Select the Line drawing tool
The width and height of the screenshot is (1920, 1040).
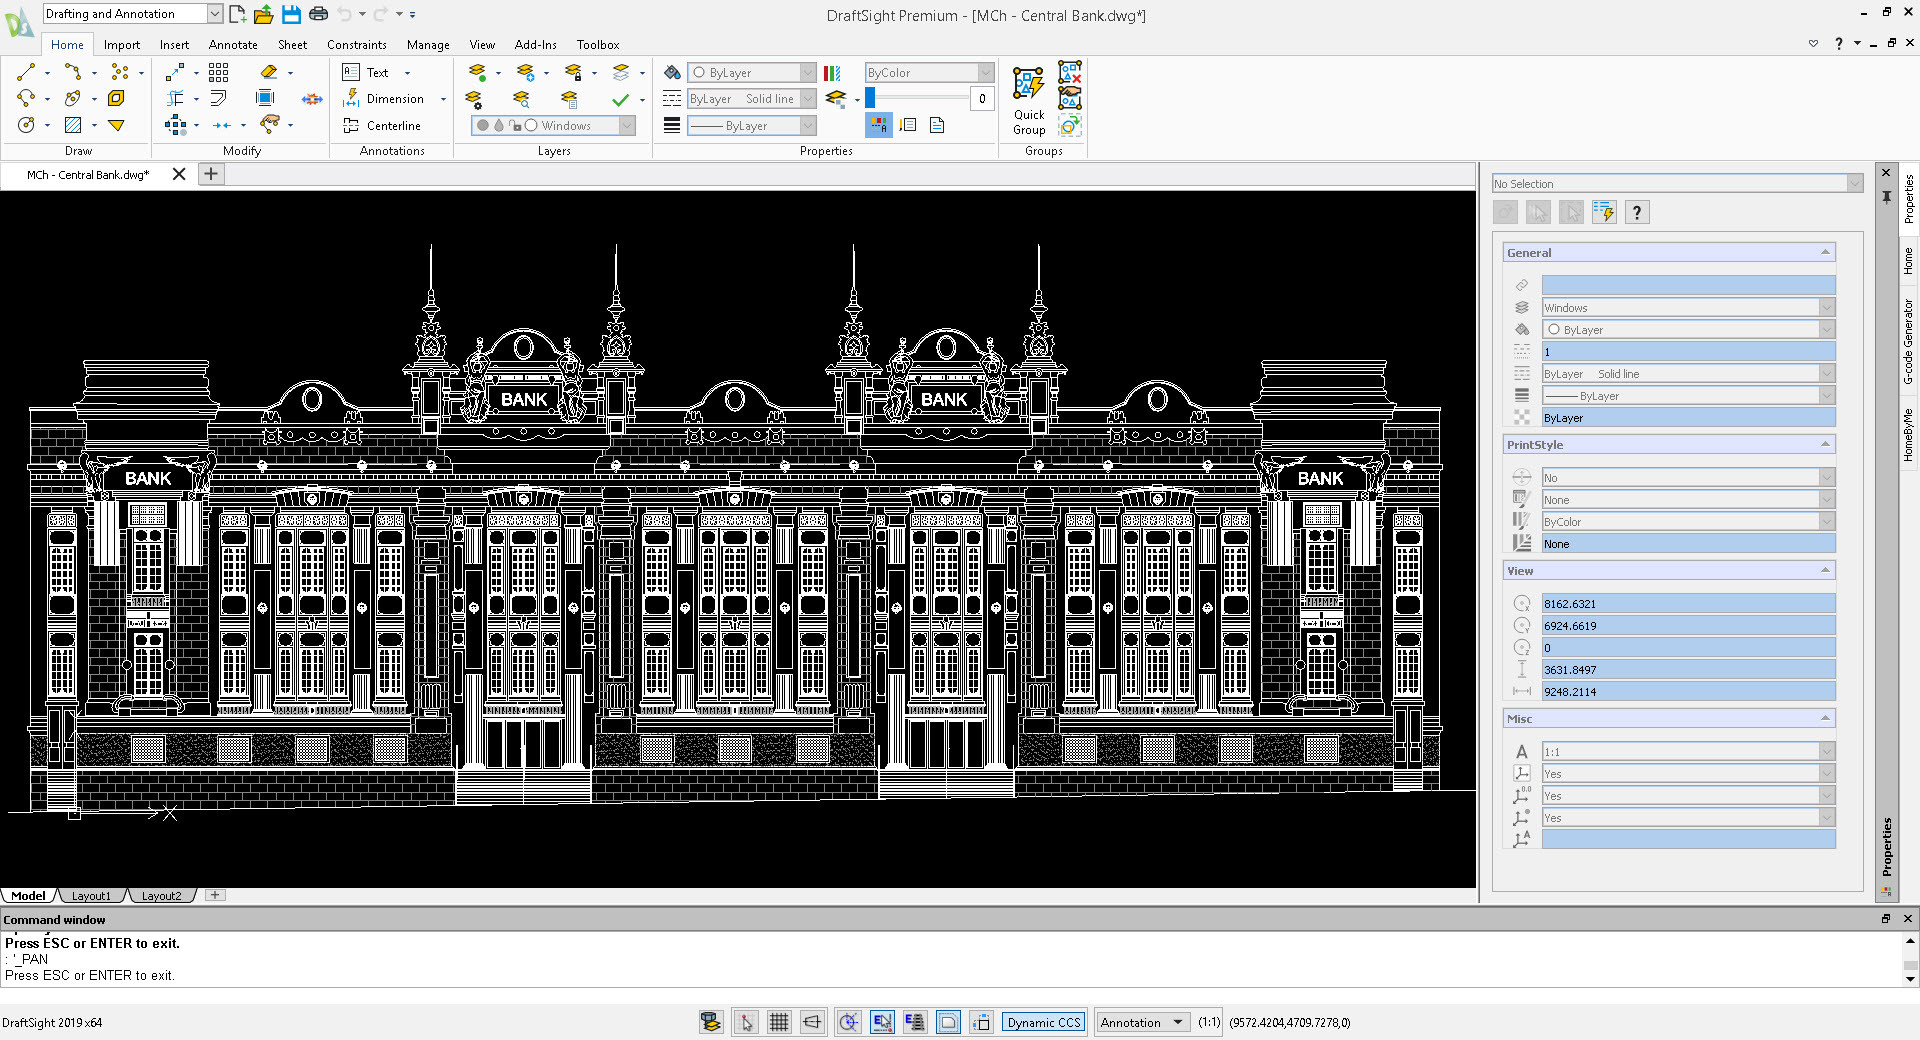point(26,72)
